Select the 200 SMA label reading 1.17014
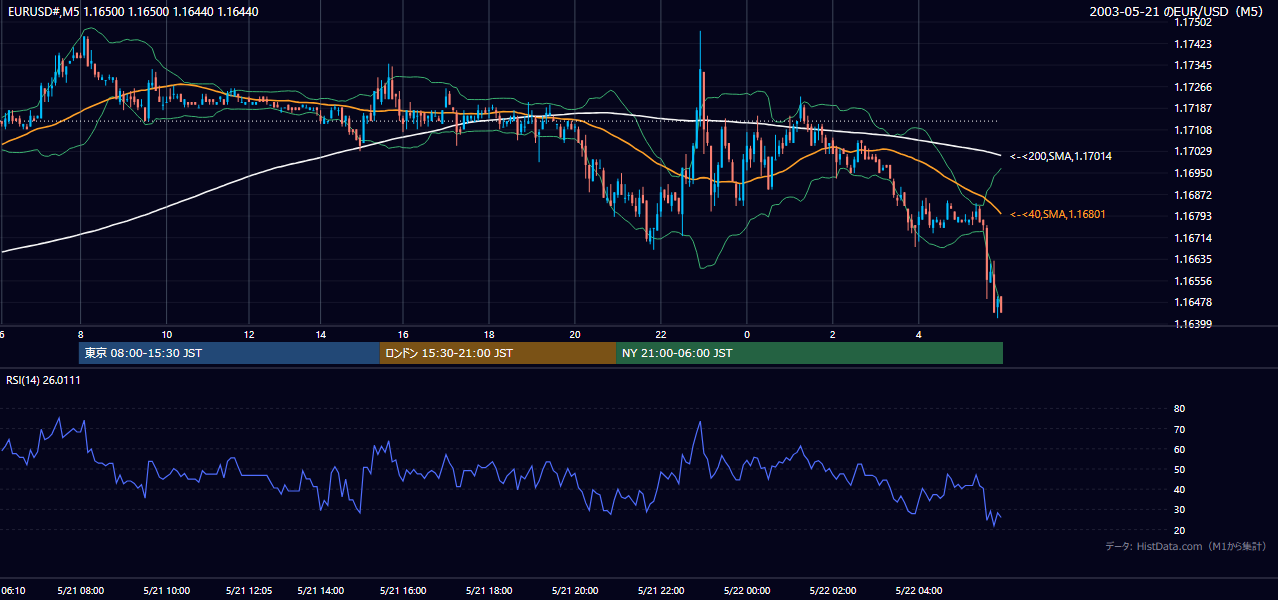Image resolution: width=1278 pixels, height=600 pixels. [x=1061, y=156]
